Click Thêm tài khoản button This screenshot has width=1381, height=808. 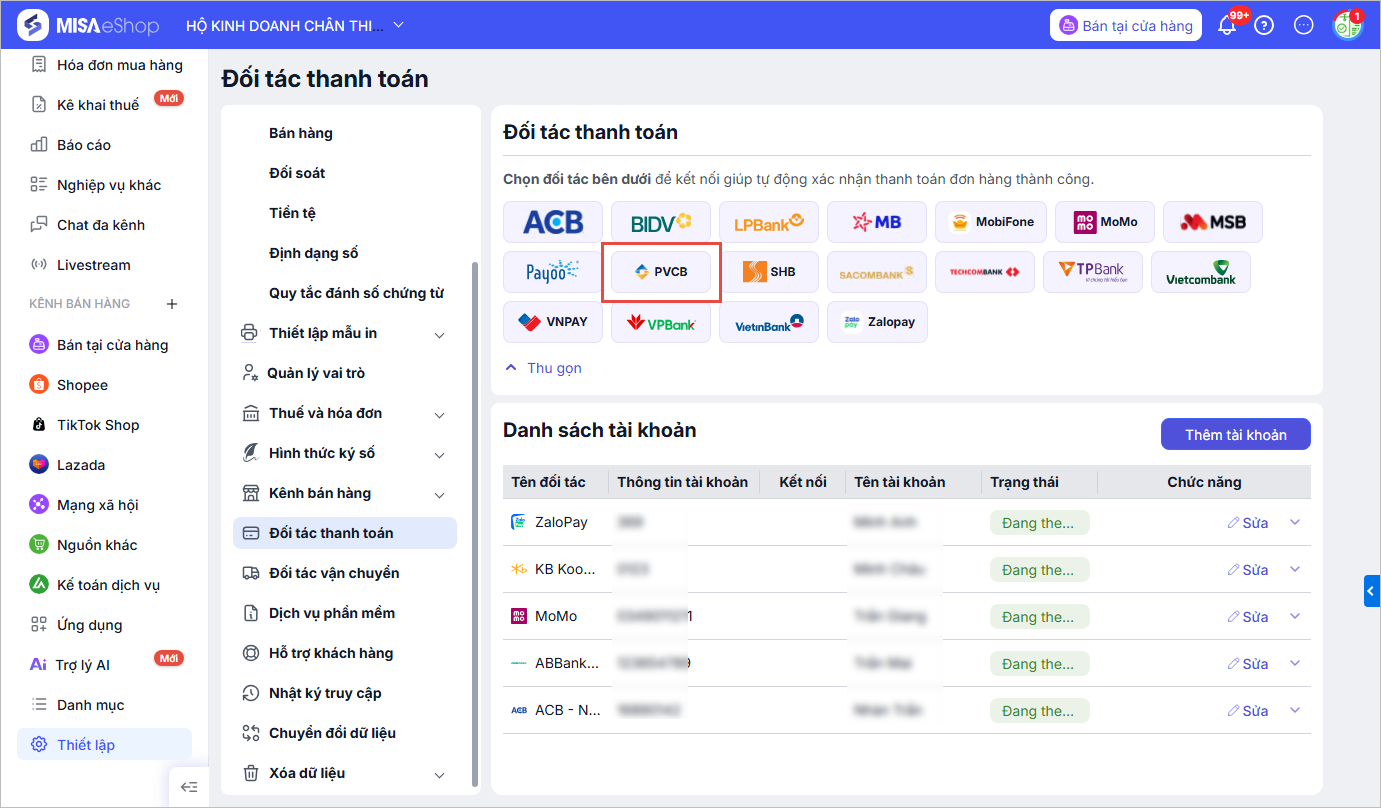coord(1236,434)
